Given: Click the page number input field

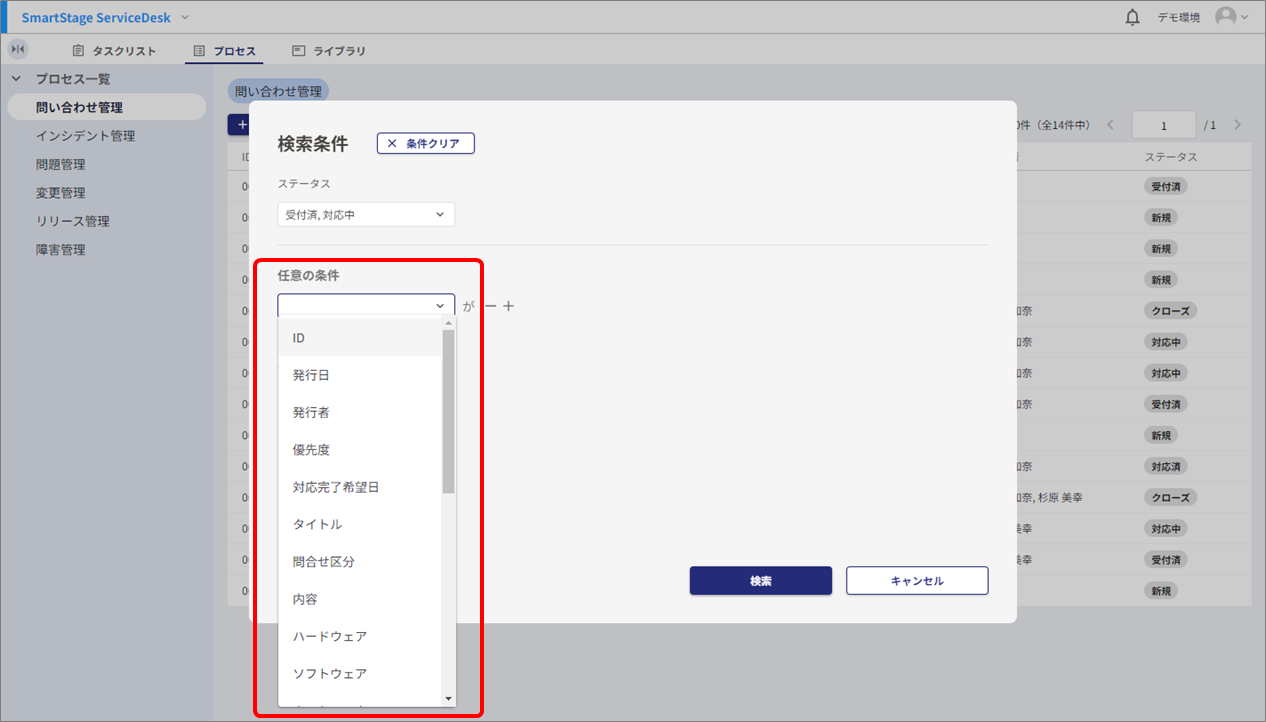Looking at the screenshot, I should (1163, 125).
